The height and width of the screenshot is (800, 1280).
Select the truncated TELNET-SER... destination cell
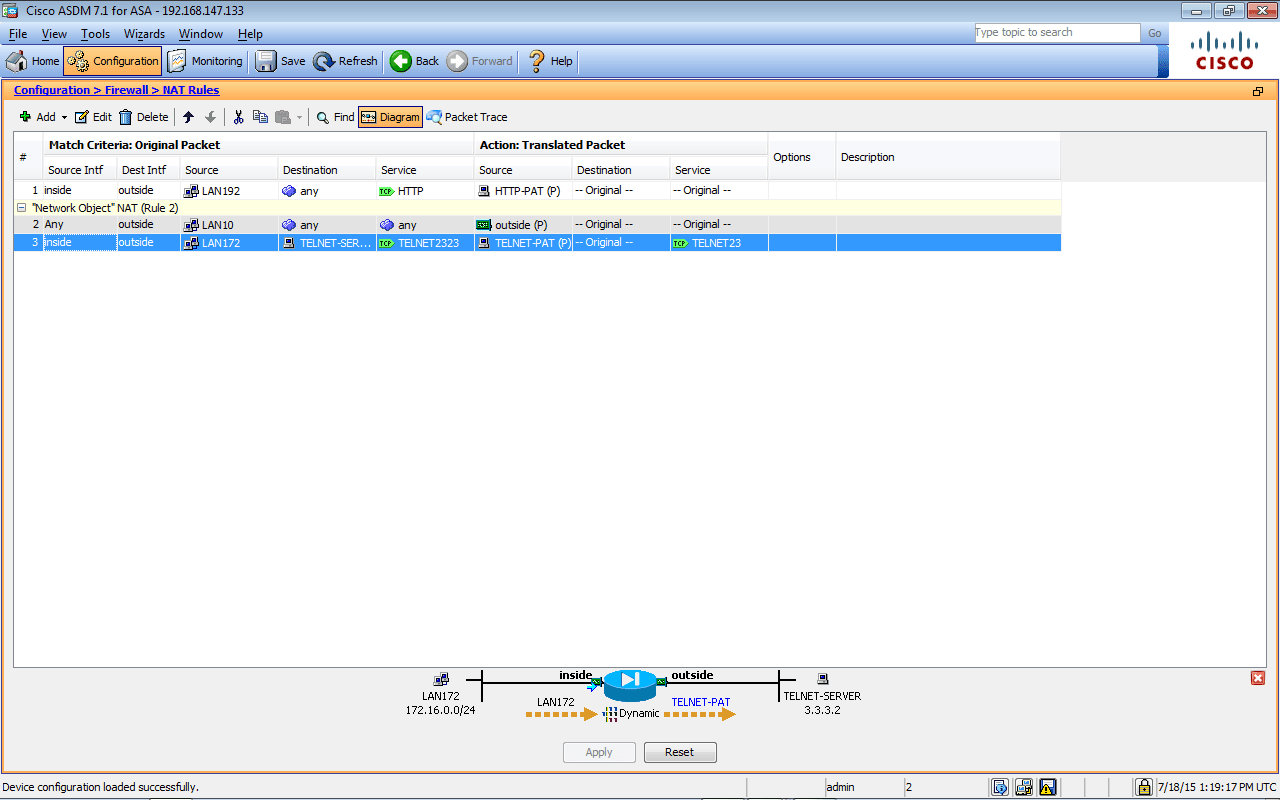(327, 243)
